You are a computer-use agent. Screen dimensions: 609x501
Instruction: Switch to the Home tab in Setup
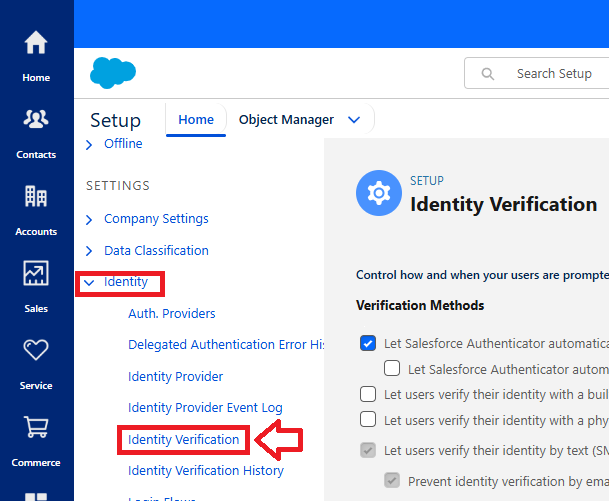click(196, 120)
